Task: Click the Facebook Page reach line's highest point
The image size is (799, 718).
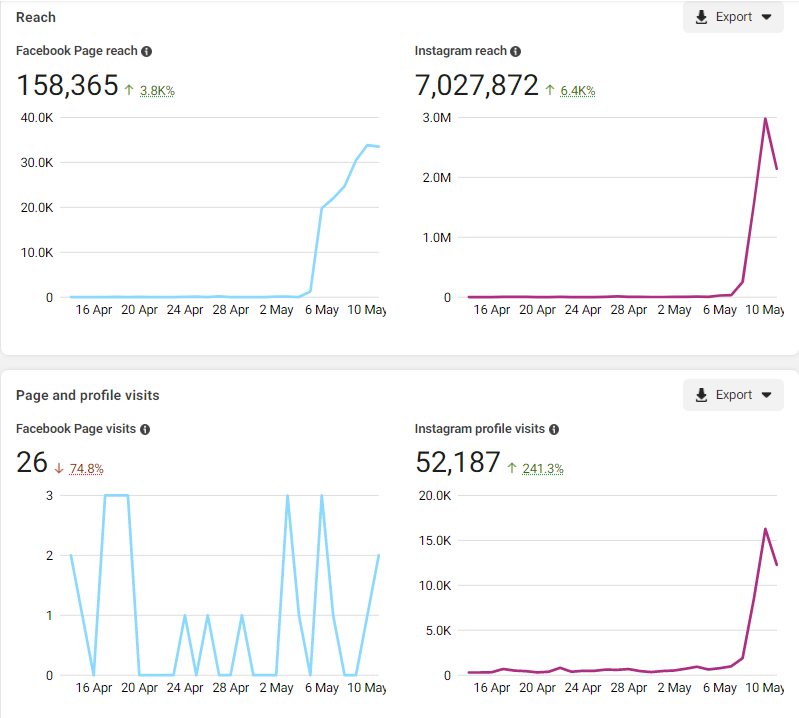Action: 368,145
